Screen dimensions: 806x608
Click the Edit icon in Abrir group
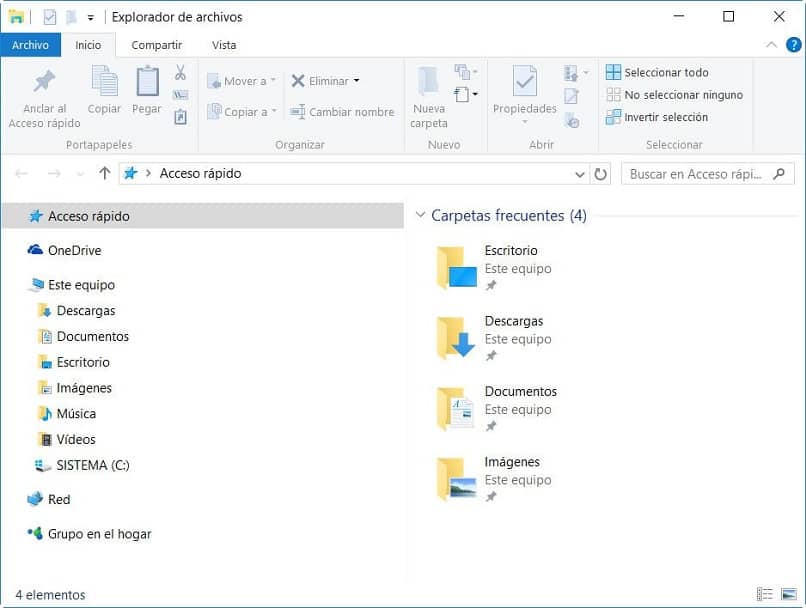click(571, 96)
